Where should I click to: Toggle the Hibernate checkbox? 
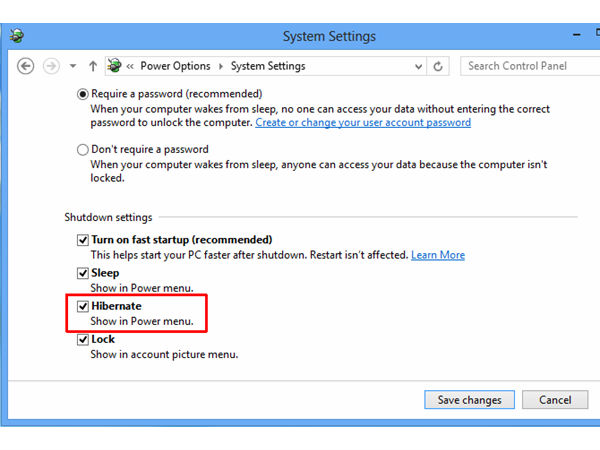tap(83, 306)
